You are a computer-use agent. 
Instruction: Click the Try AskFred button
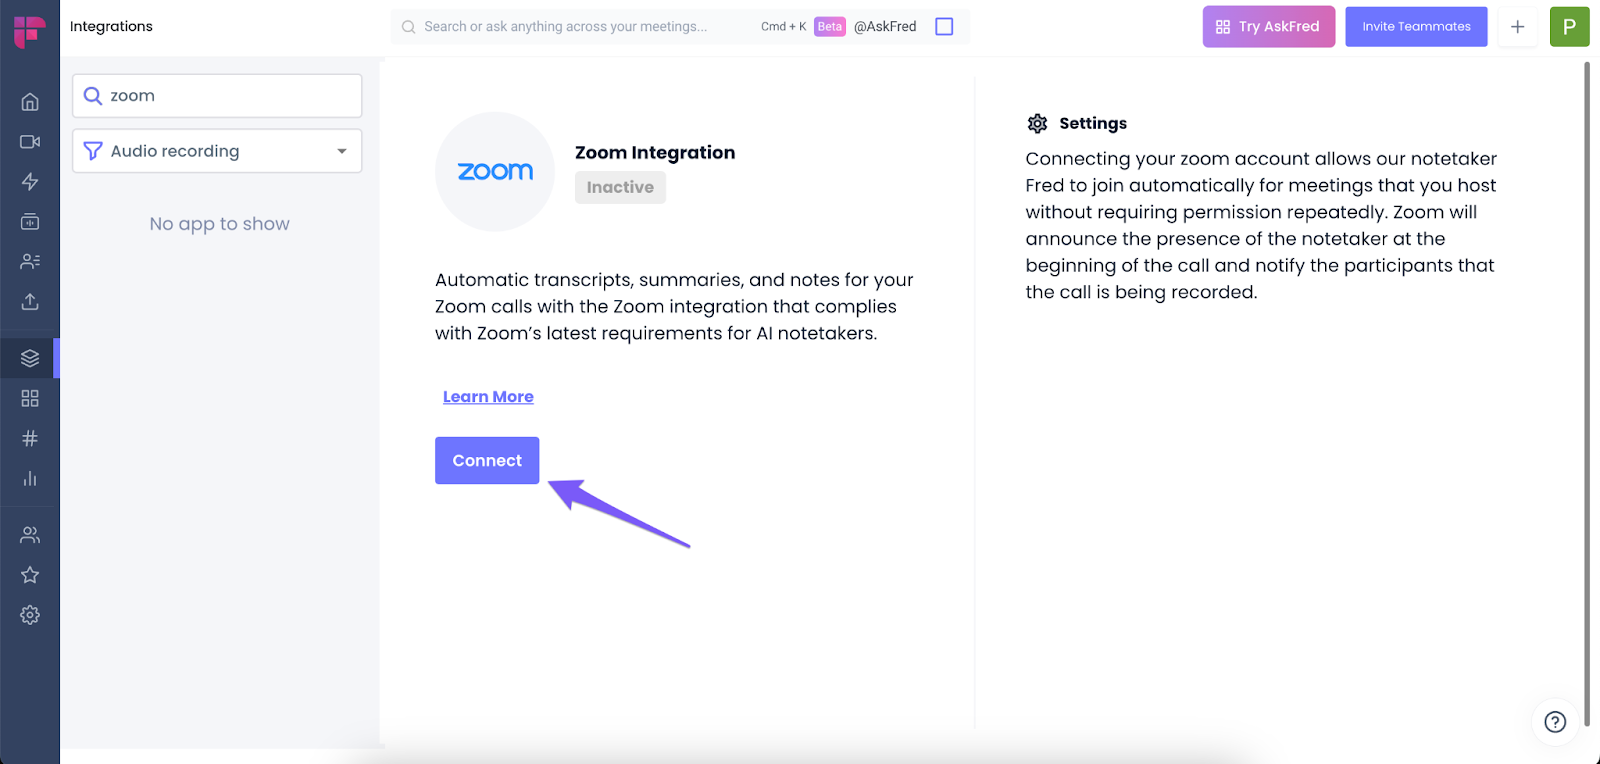click(1268, 27)
